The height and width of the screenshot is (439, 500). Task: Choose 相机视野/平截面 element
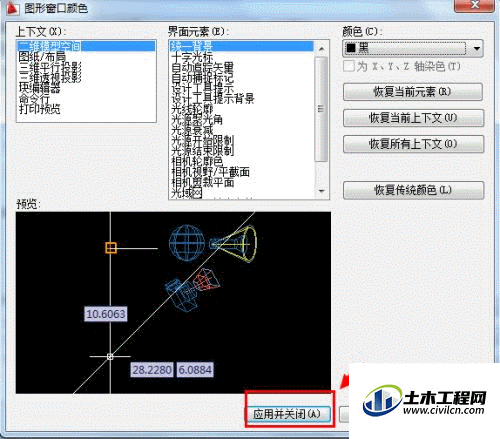(210, 172)
